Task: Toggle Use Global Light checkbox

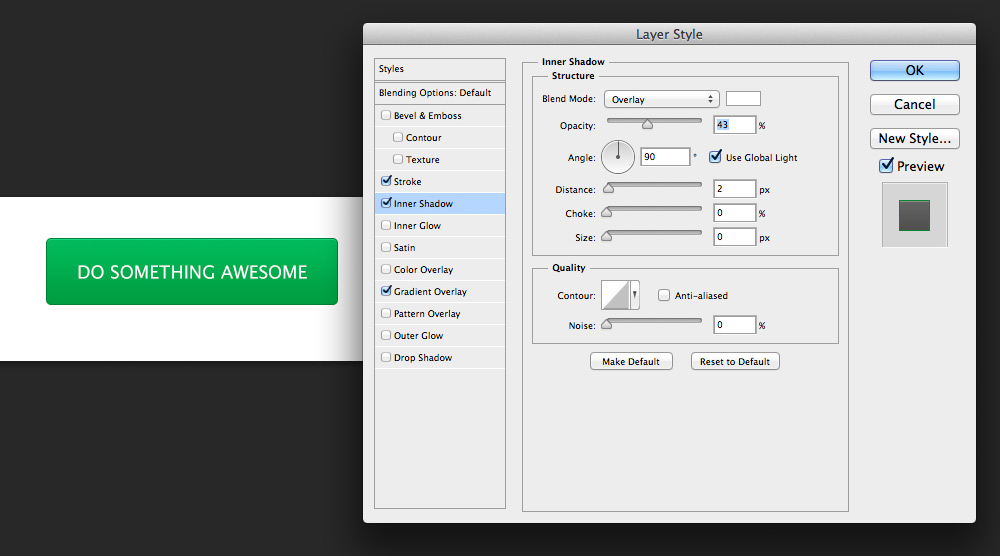Action: coord(715,157)
